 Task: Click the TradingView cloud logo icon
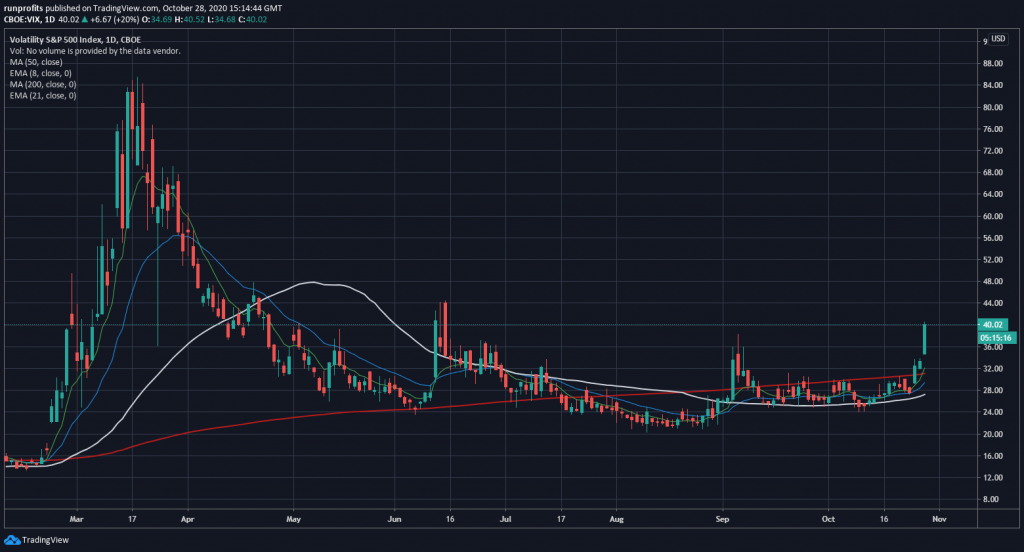[x=13, y=539]
